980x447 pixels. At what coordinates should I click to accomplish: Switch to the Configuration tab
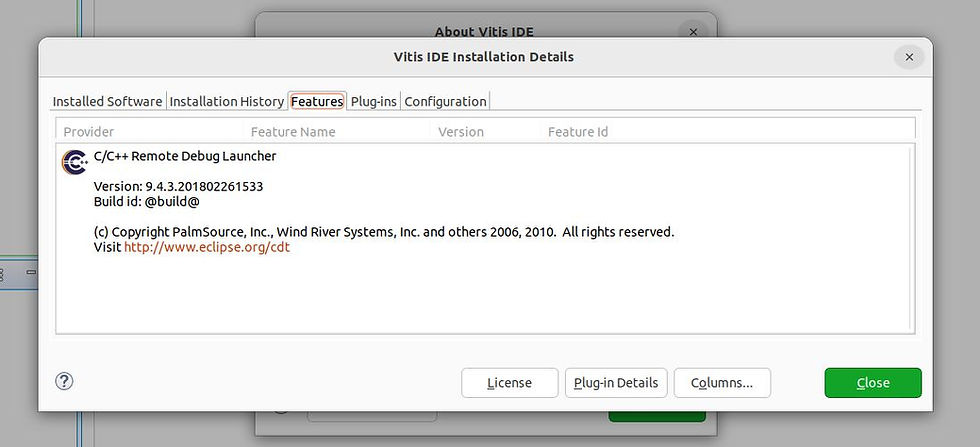(446, 101)
